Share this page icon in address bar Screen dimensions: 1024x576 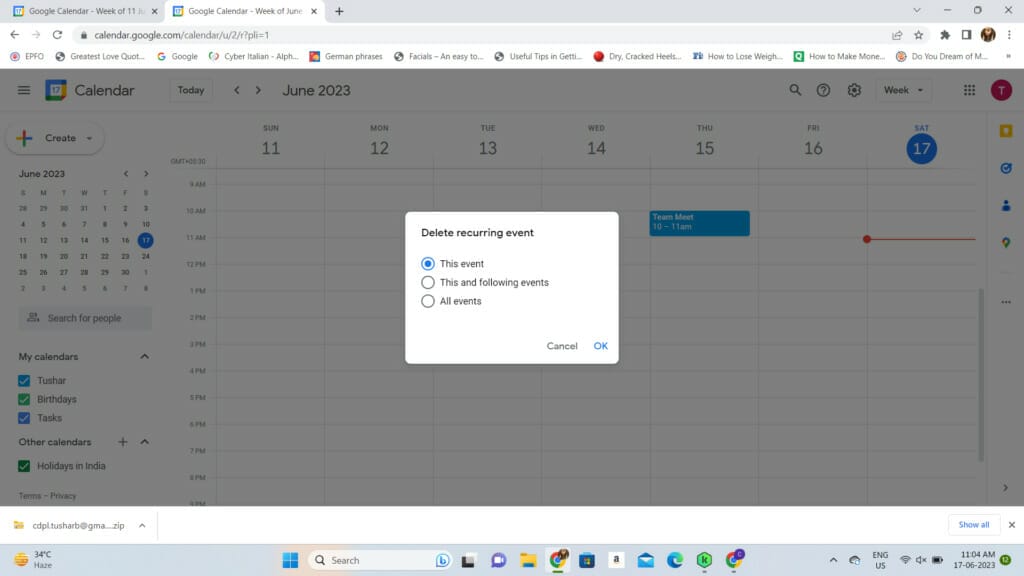tap(897, 35)
